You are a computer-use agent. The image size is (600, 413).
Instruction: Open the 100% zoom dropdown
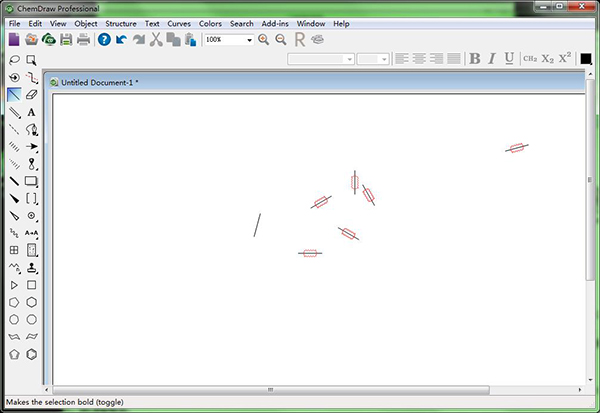tap(249, 40)
